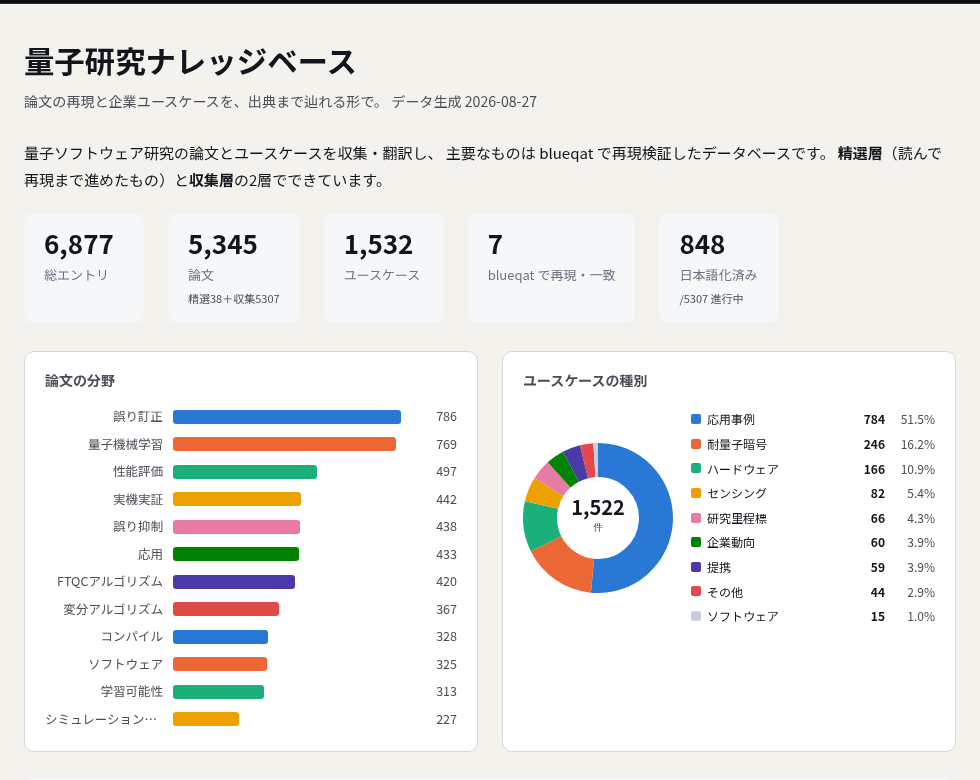Select the green ハードウェア legend swatch
Image resolution: width=980 pixels, height=780 pixels.
click(696, 468)
